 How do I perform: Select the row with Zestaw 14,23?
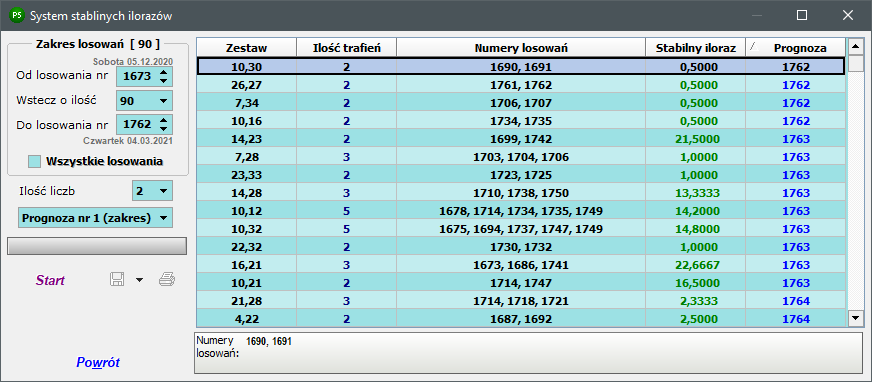click(521, 139)
